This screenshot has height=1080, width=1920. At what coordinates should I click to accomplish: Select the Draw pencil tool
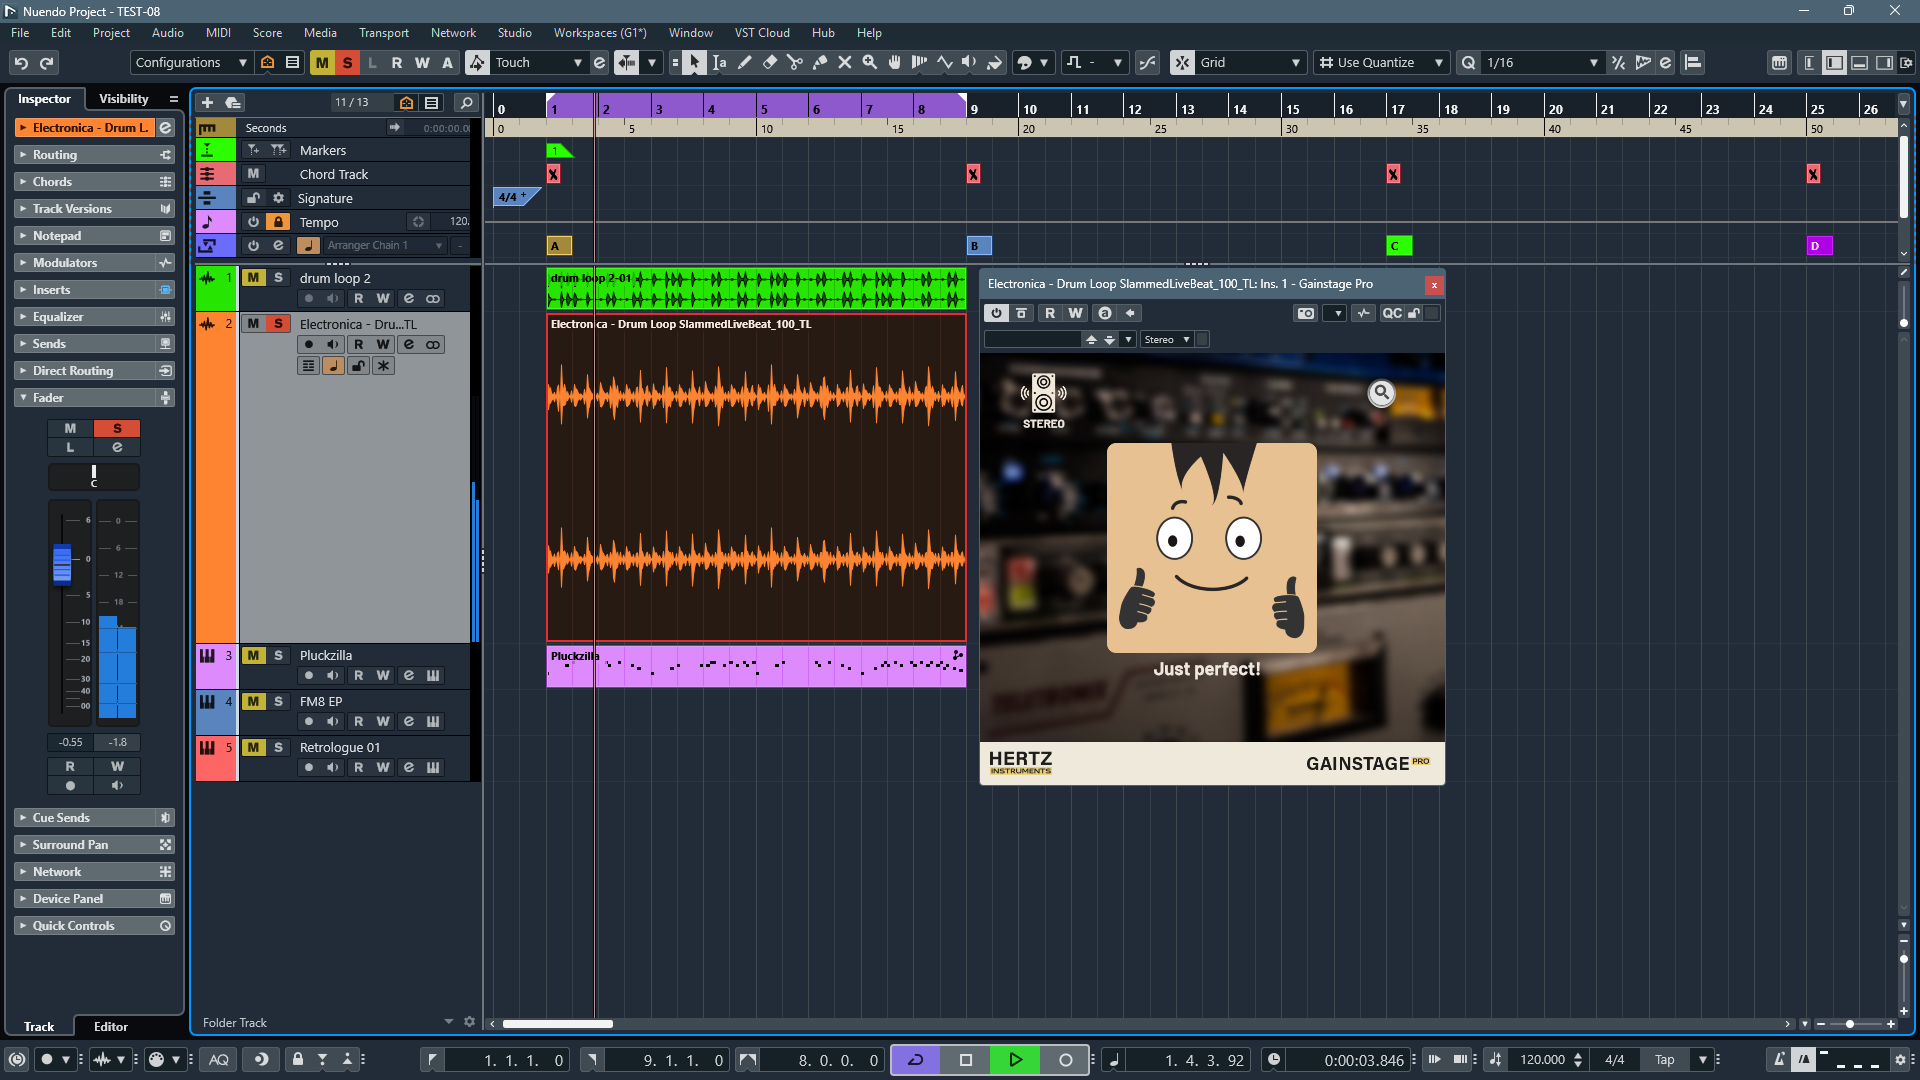[x=744, y=62]
